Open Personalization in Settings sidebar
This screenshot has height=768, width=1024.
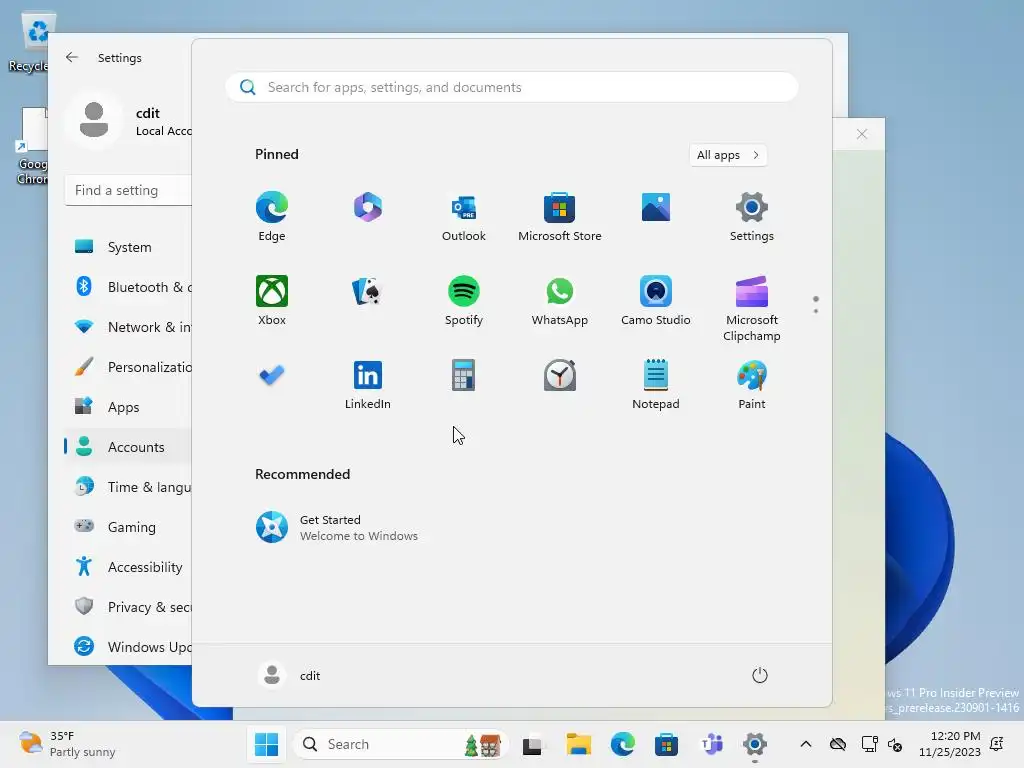coord(128,367)
